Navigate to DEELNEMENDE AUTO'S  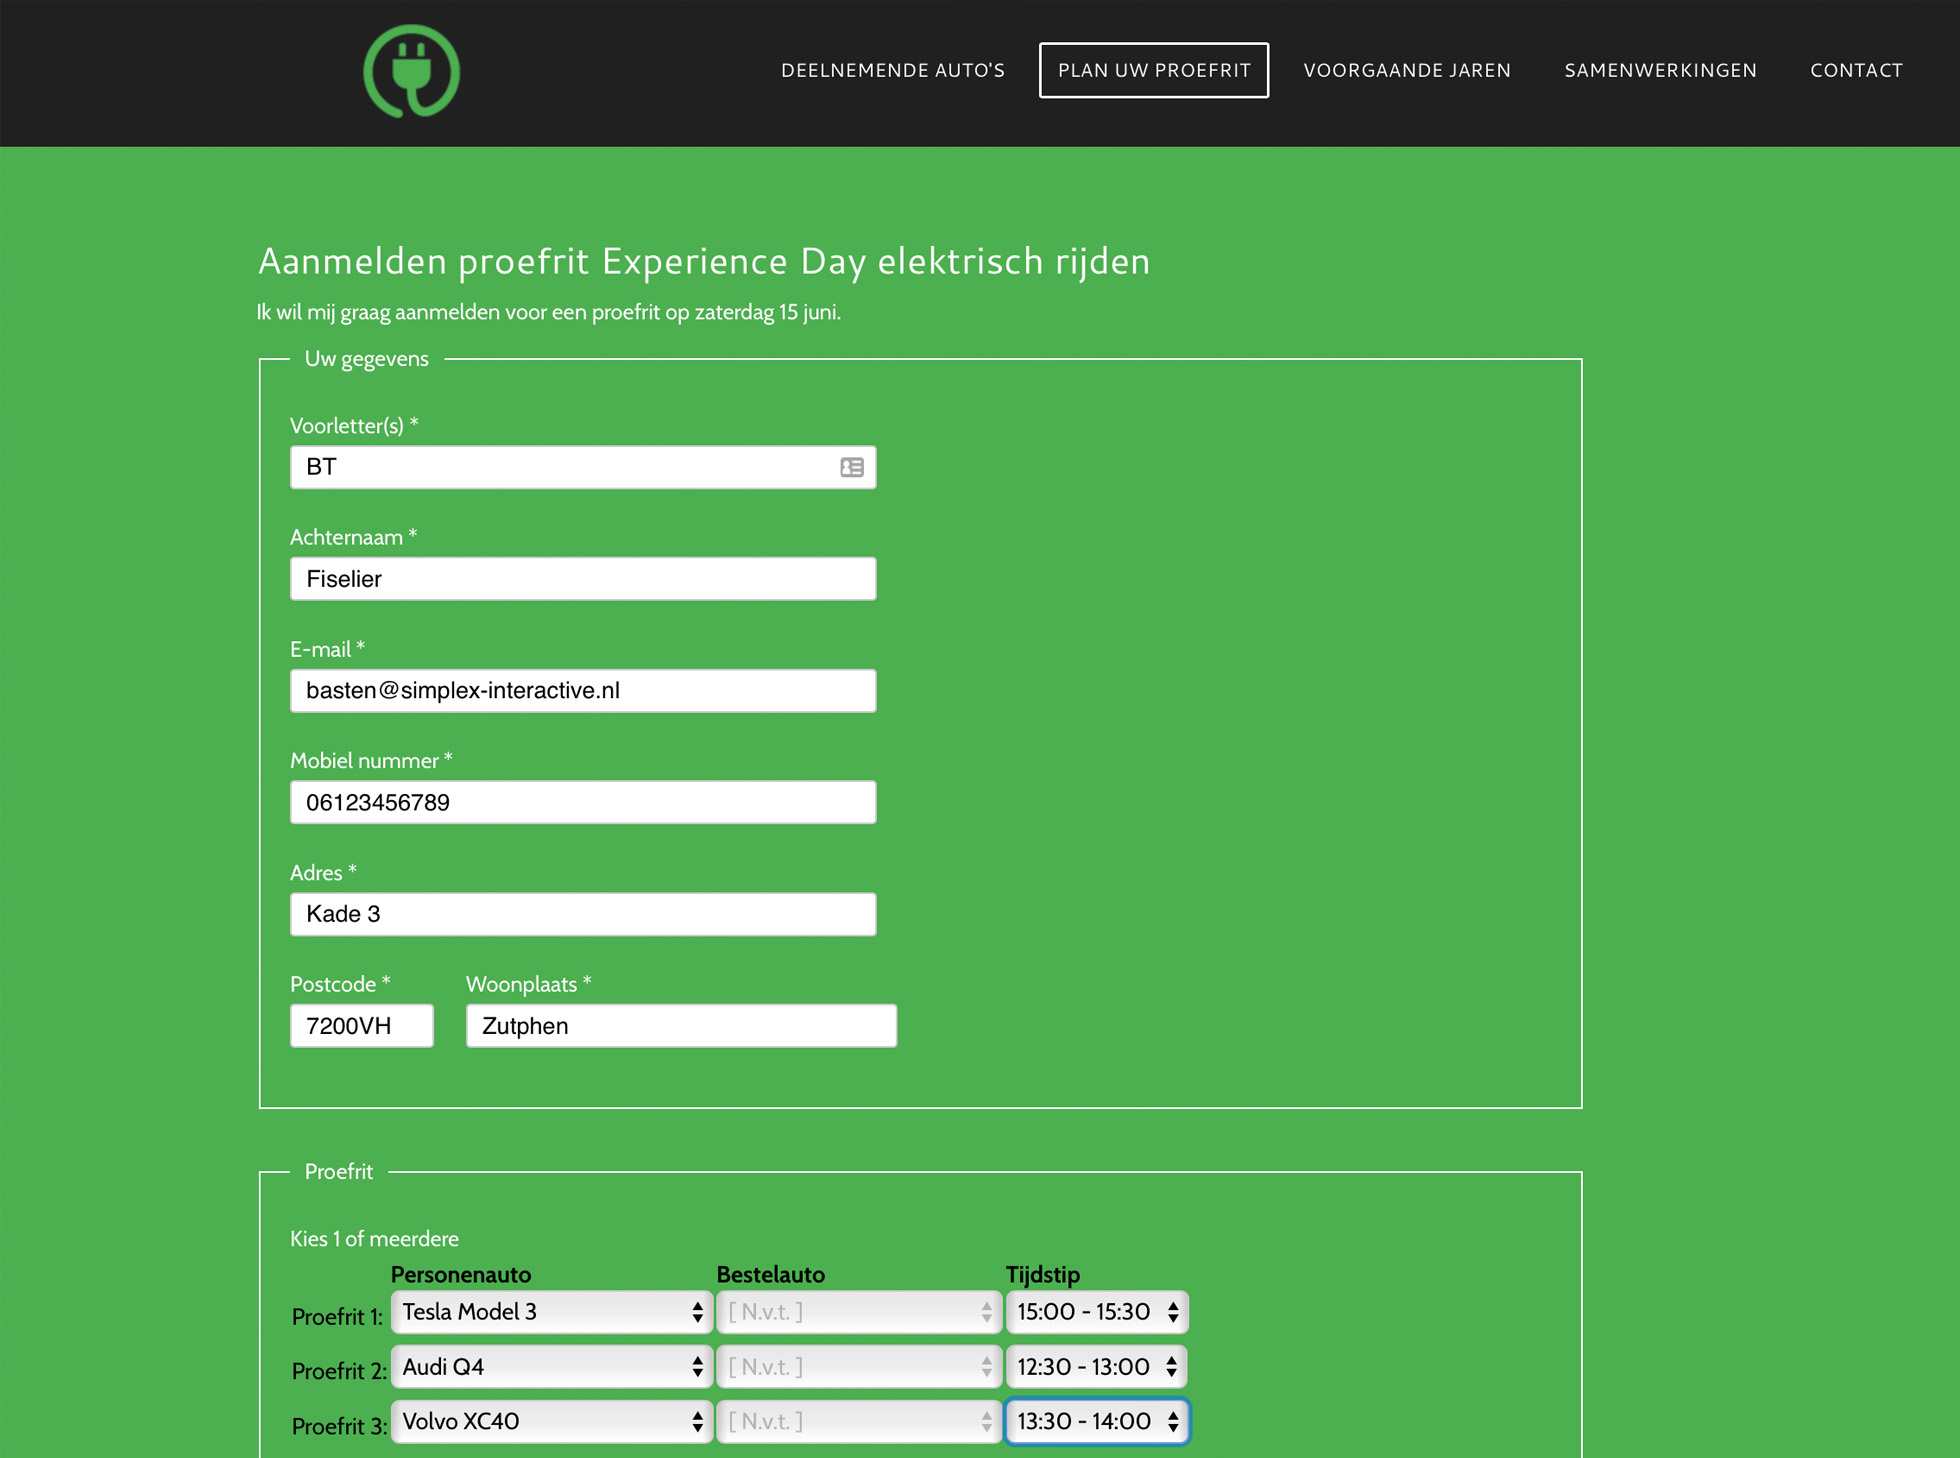point(892,70)
